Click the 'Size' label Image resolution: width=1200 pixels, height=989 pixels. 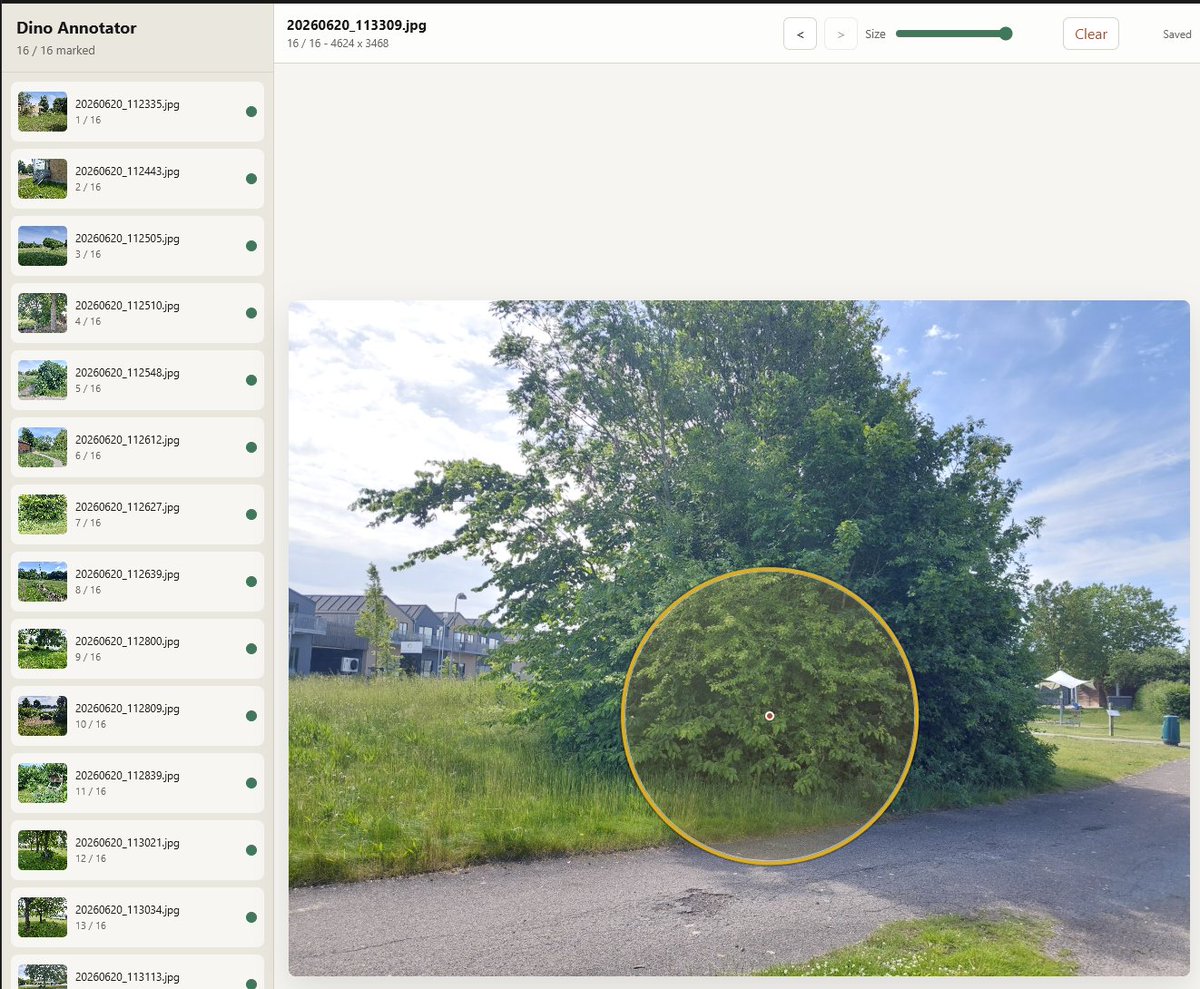pos(875,34)
